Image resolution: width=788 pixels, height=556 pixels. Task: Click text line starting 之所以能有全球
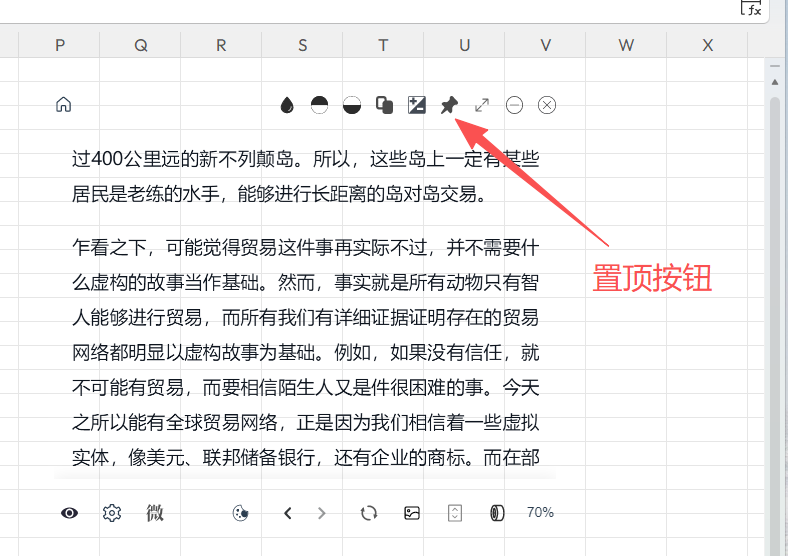[x=306, y=422]
